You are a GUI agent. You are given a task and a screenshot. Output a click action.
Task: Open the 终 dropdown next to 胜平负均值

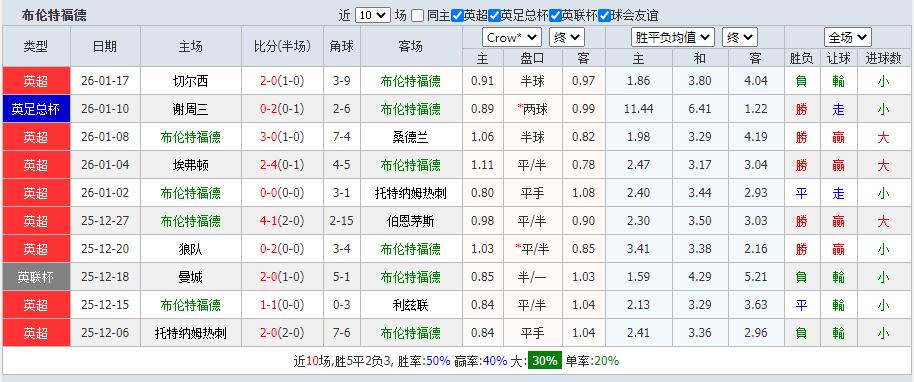pos(740,38)
